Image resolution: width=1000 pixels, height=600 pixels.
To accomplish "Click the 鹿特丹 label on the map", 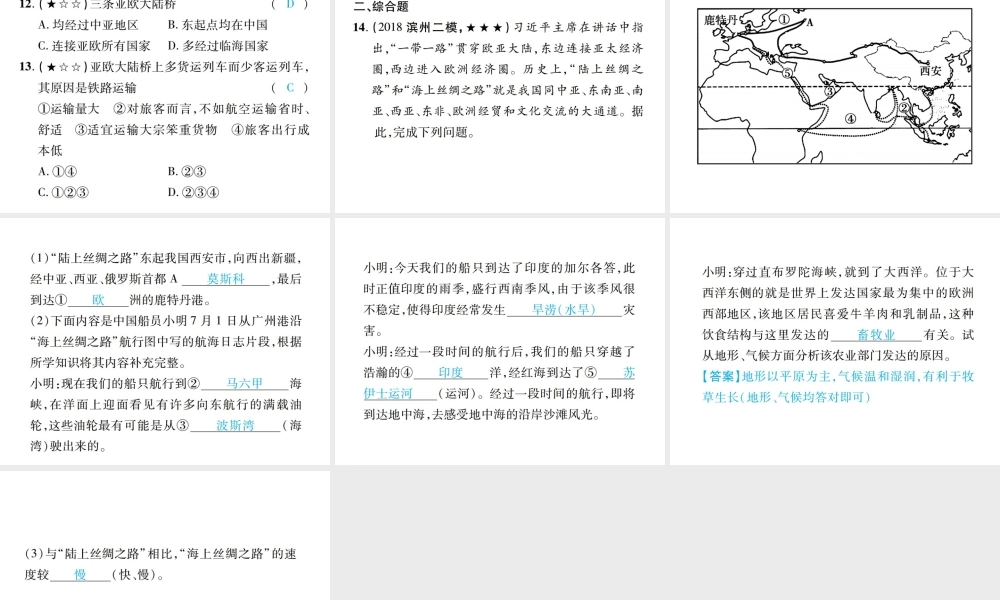I will tap(720, 20).
